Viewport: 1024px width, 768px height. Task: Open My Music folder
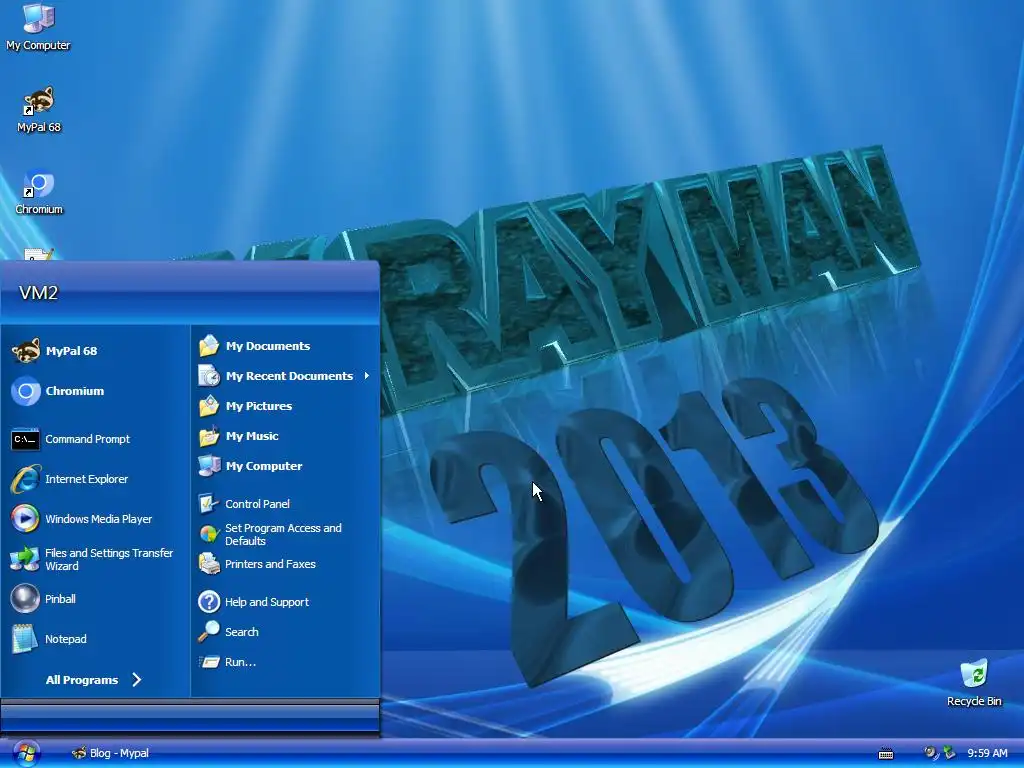[x=285, y=436]
